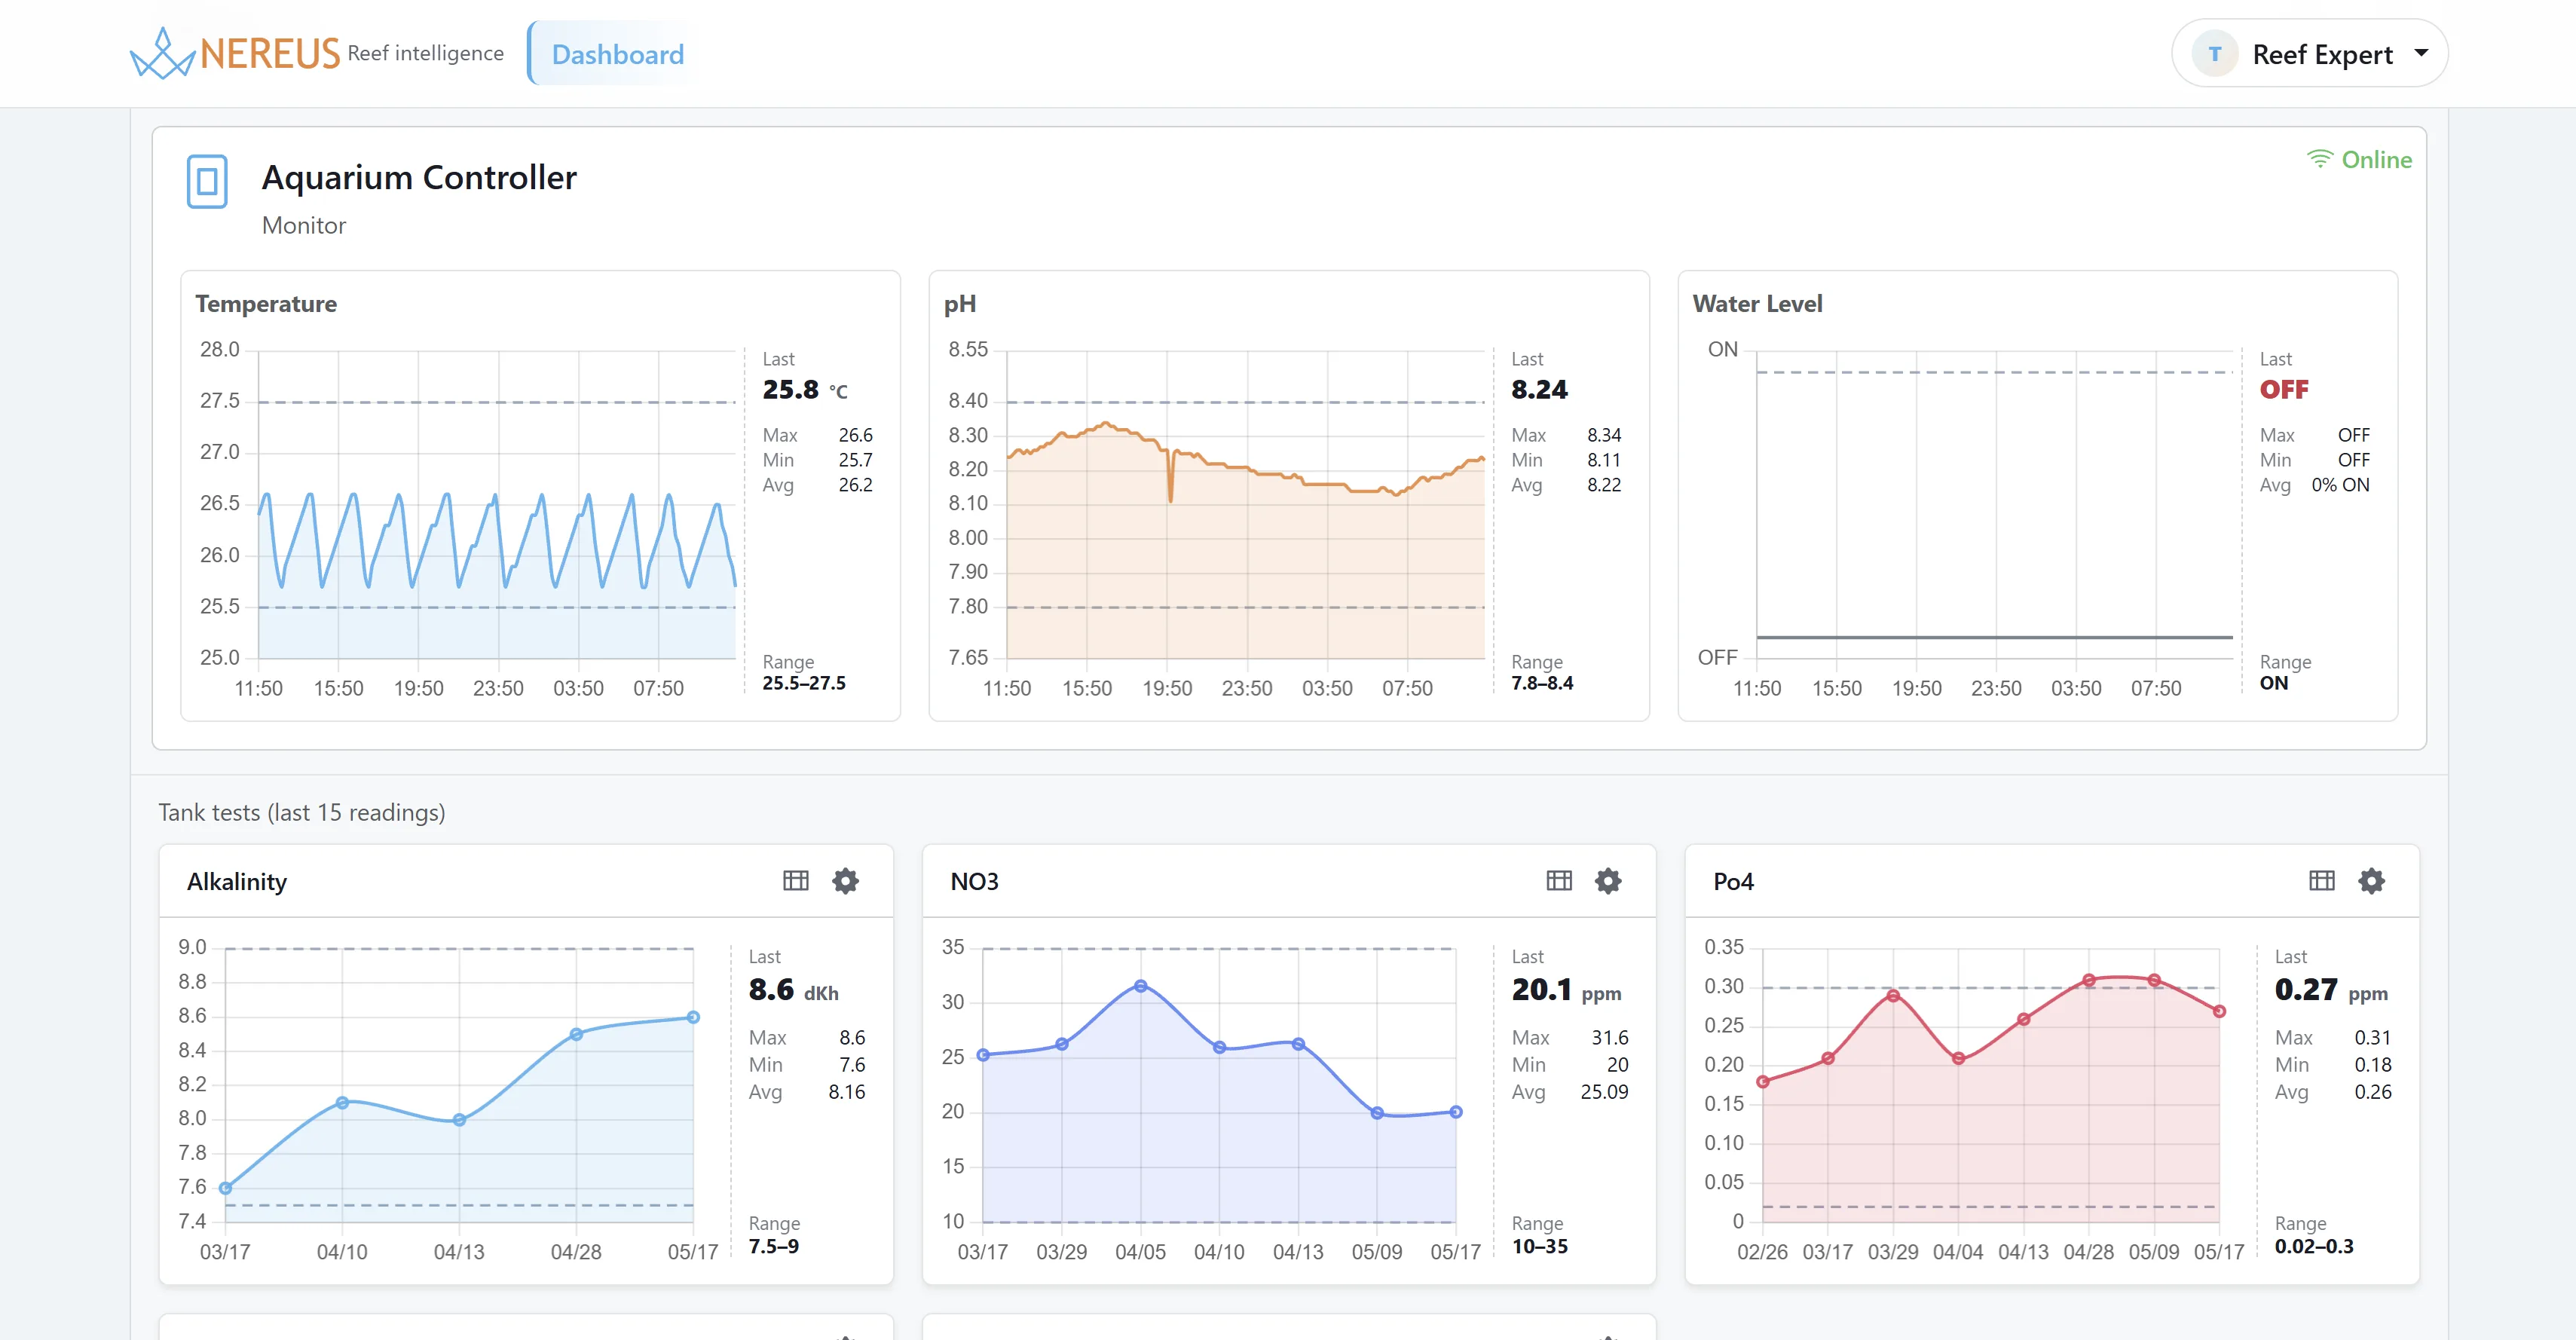Click the NEREUS brand name link
2576x1340 pixels.
tap(270, 54)
